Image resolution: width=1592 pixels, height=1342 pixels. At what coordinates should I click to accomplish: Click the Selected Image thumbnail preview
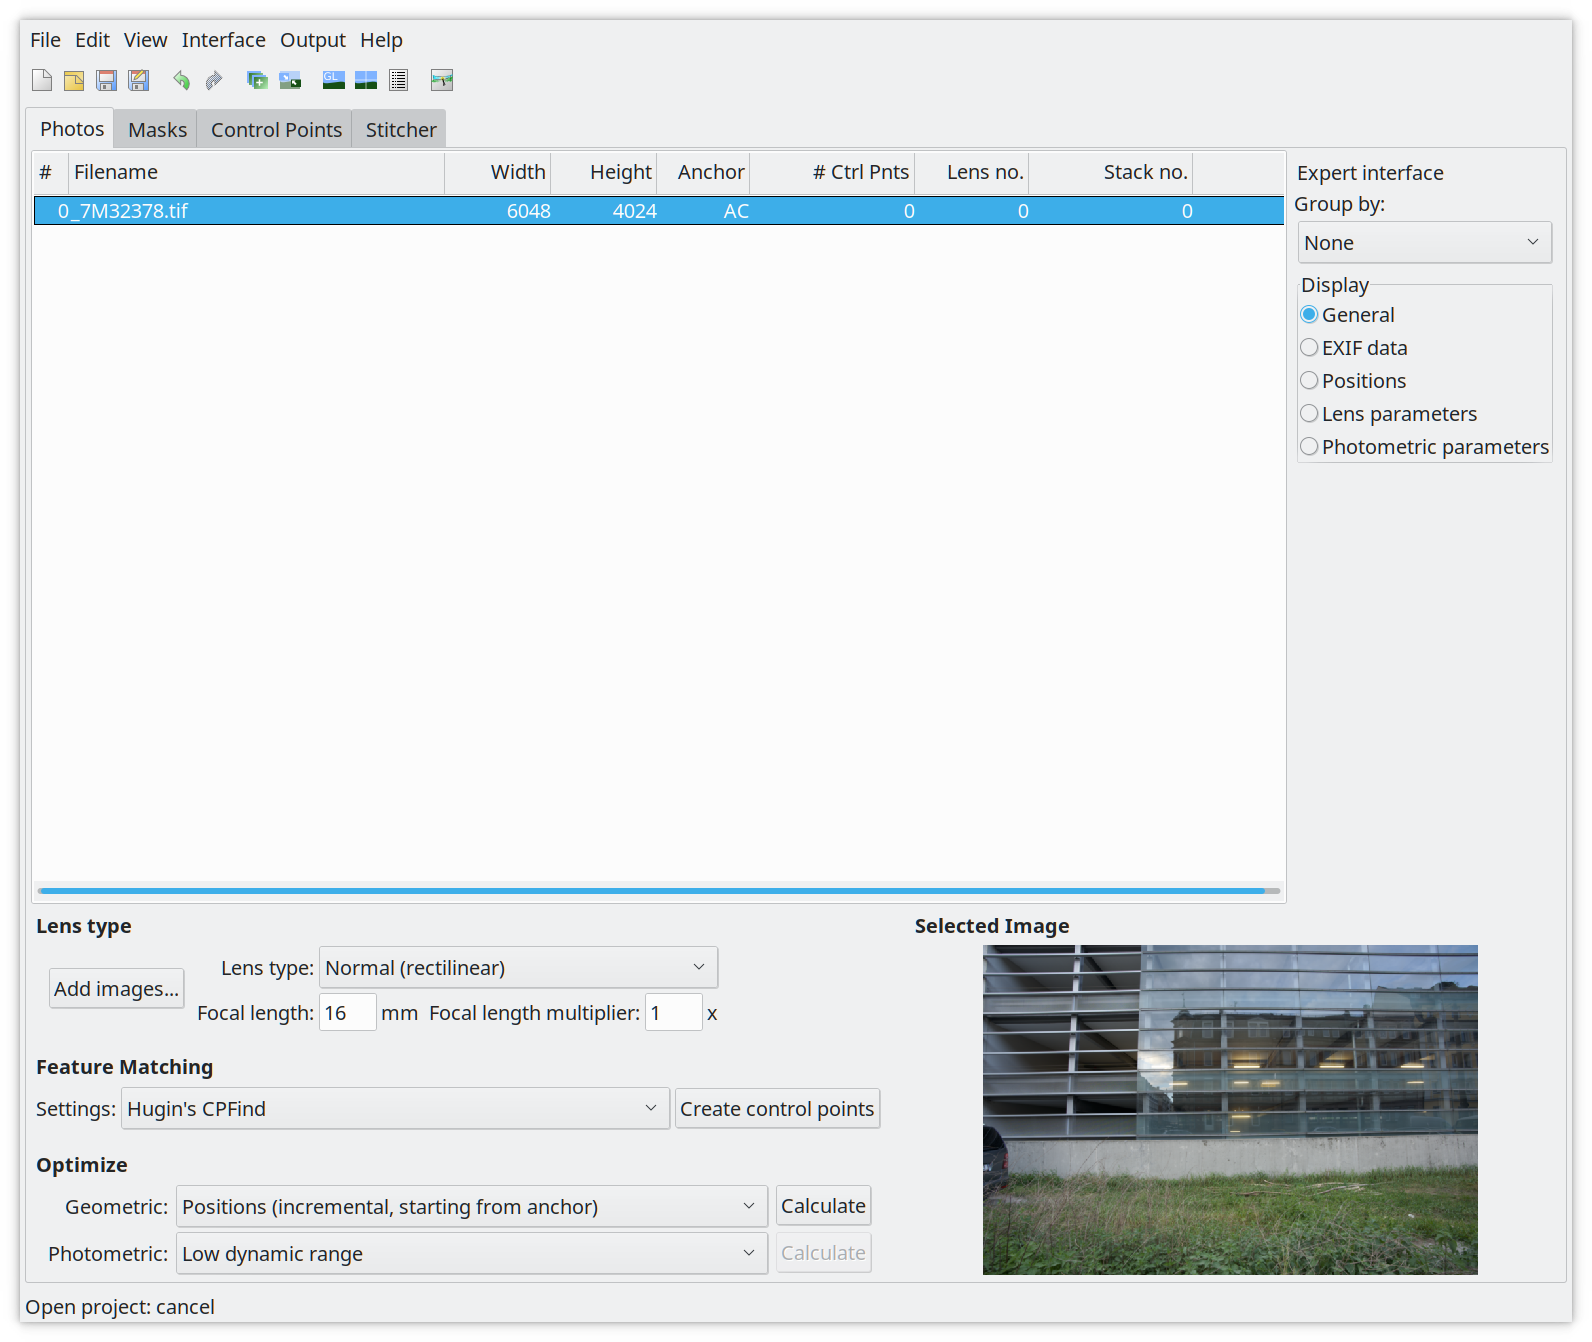1230,1110
